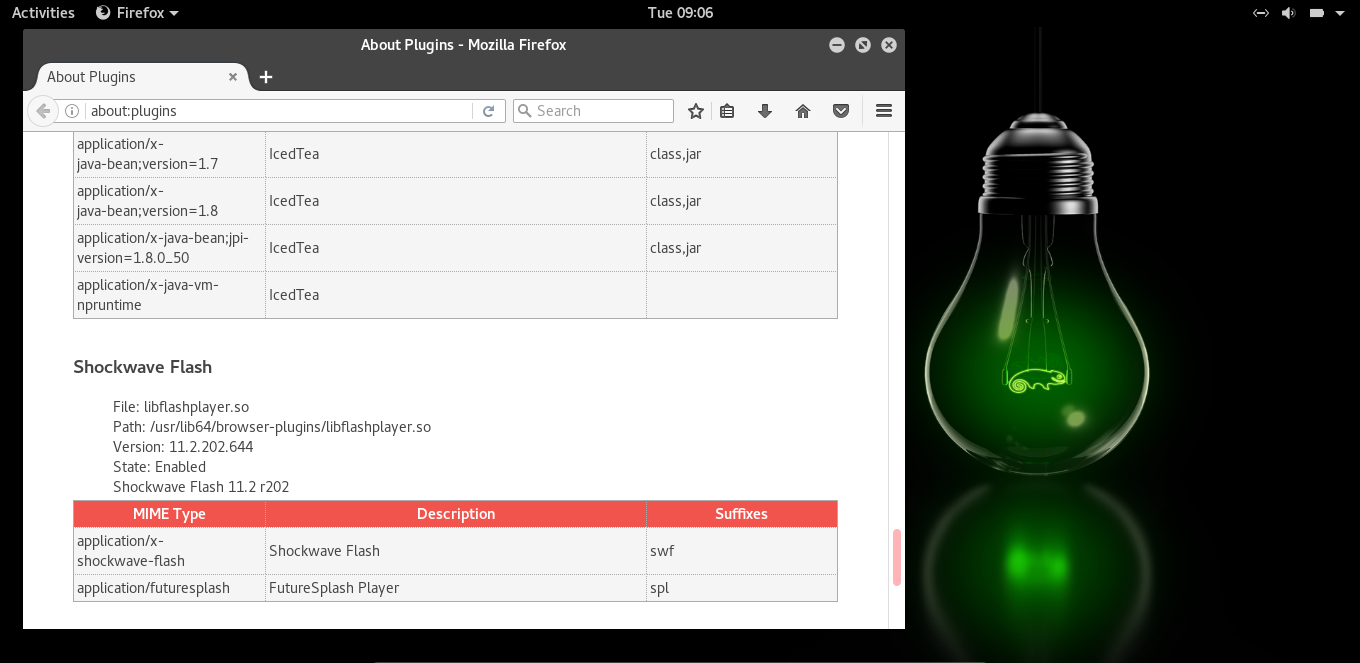The height and width of the screenshot is (663, 1360).
Task: Click the spl suffix cell
Action: click(742, 588)
